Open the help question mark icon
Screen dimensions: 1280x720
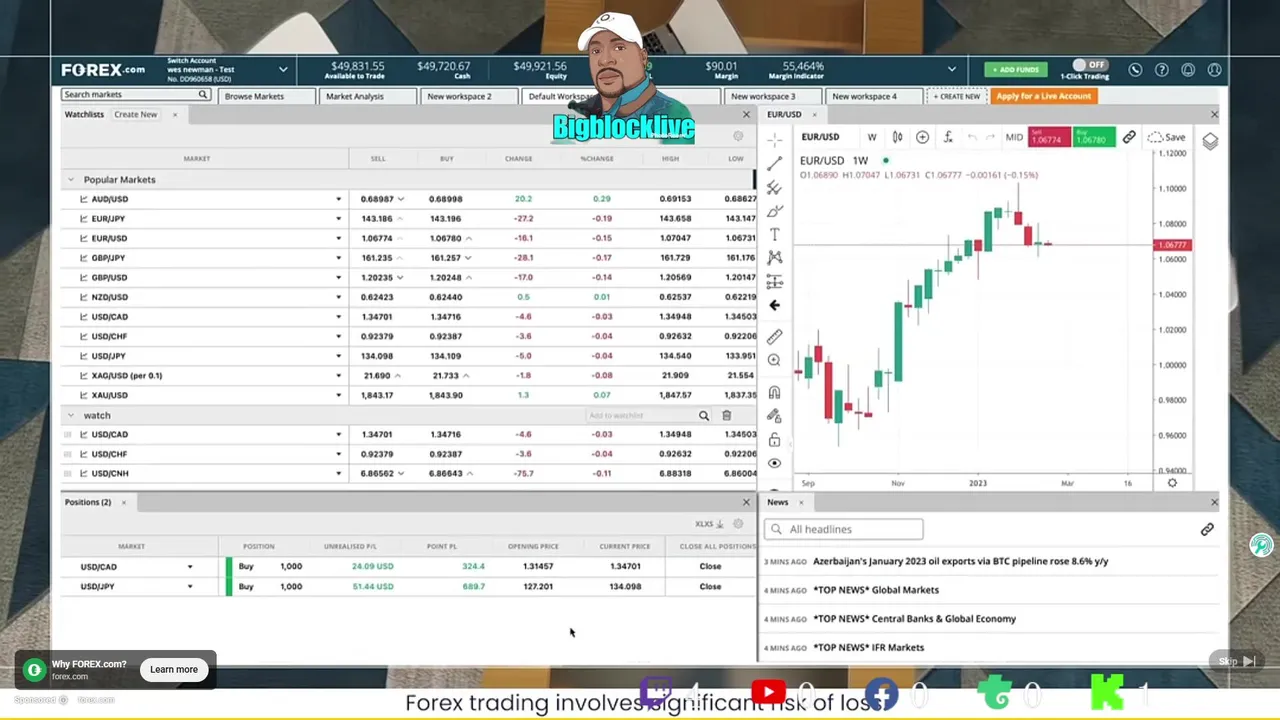(x=1162, y=70)
